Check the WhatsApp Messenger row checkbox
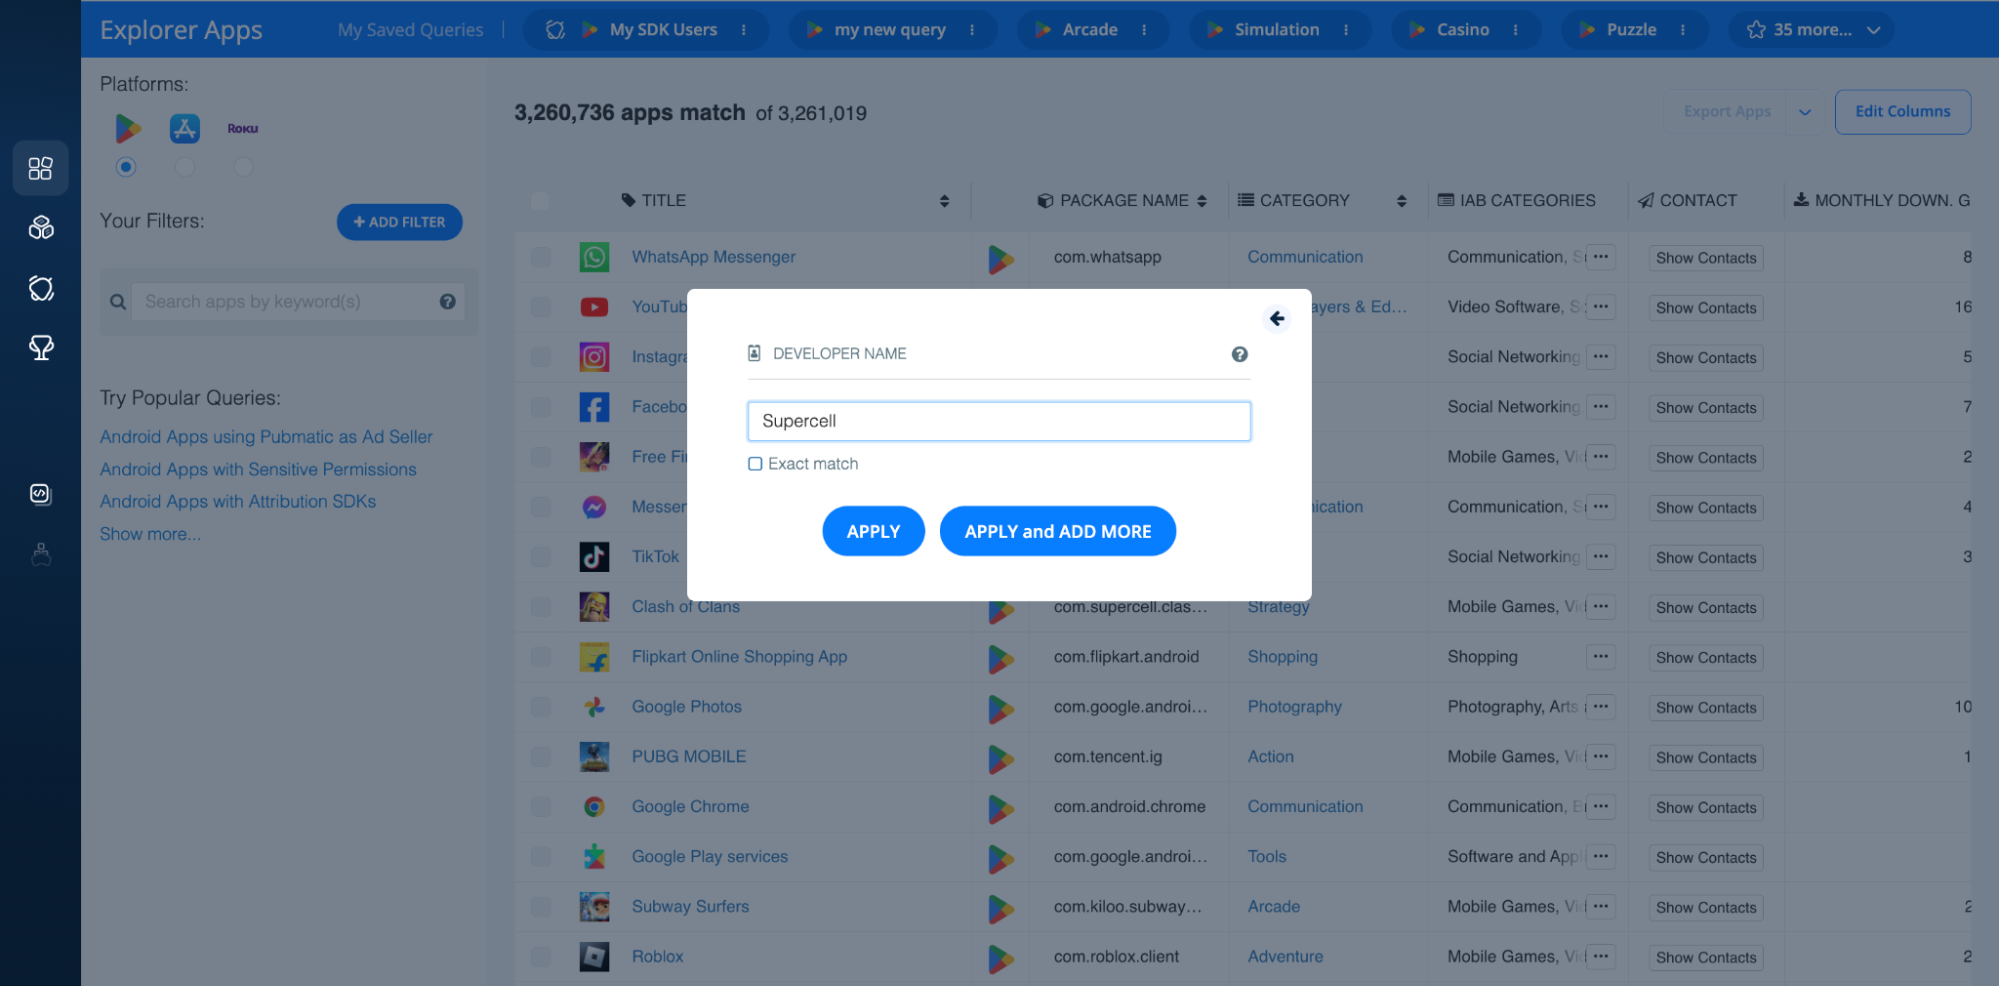This screenshot has height=986, width=1999. 540,257
